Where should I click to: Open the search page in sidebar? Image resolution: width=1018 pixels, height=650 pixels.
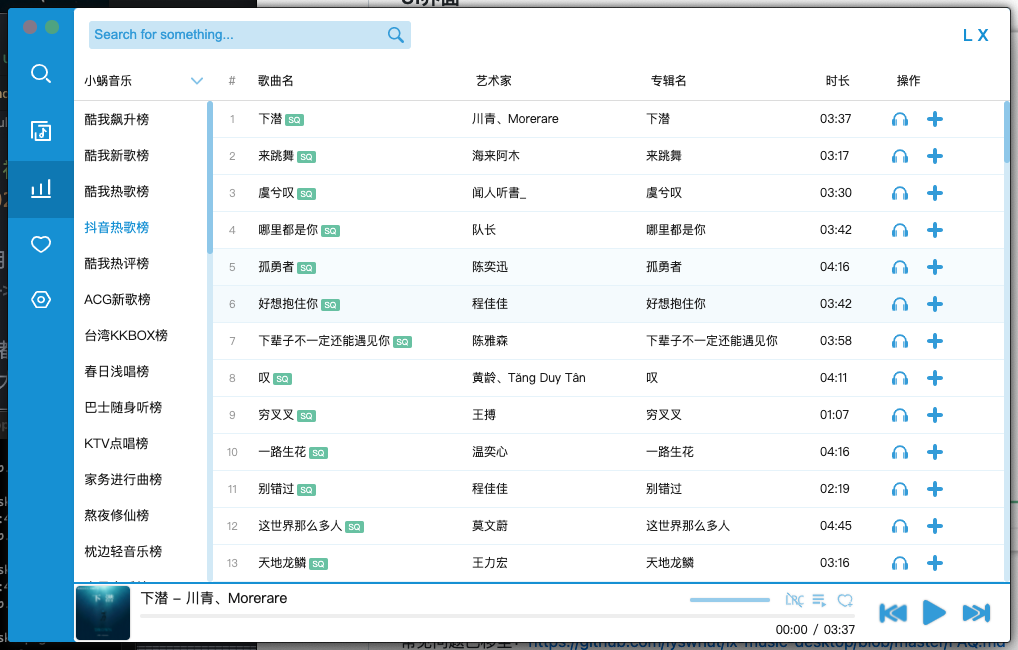tap(40, 73)
